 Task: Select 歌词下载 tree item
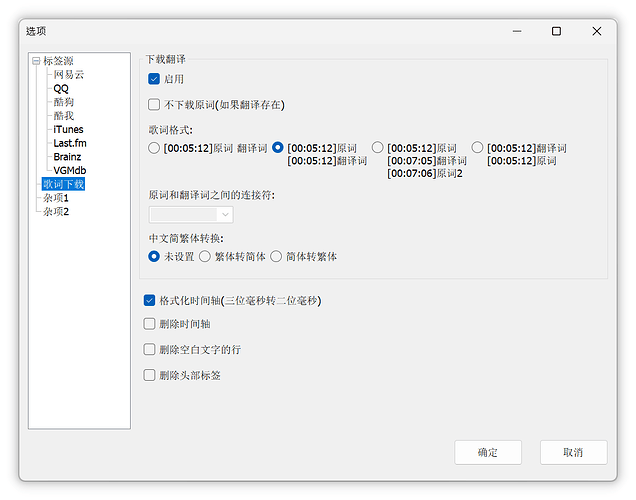click(x=64, y=184)
